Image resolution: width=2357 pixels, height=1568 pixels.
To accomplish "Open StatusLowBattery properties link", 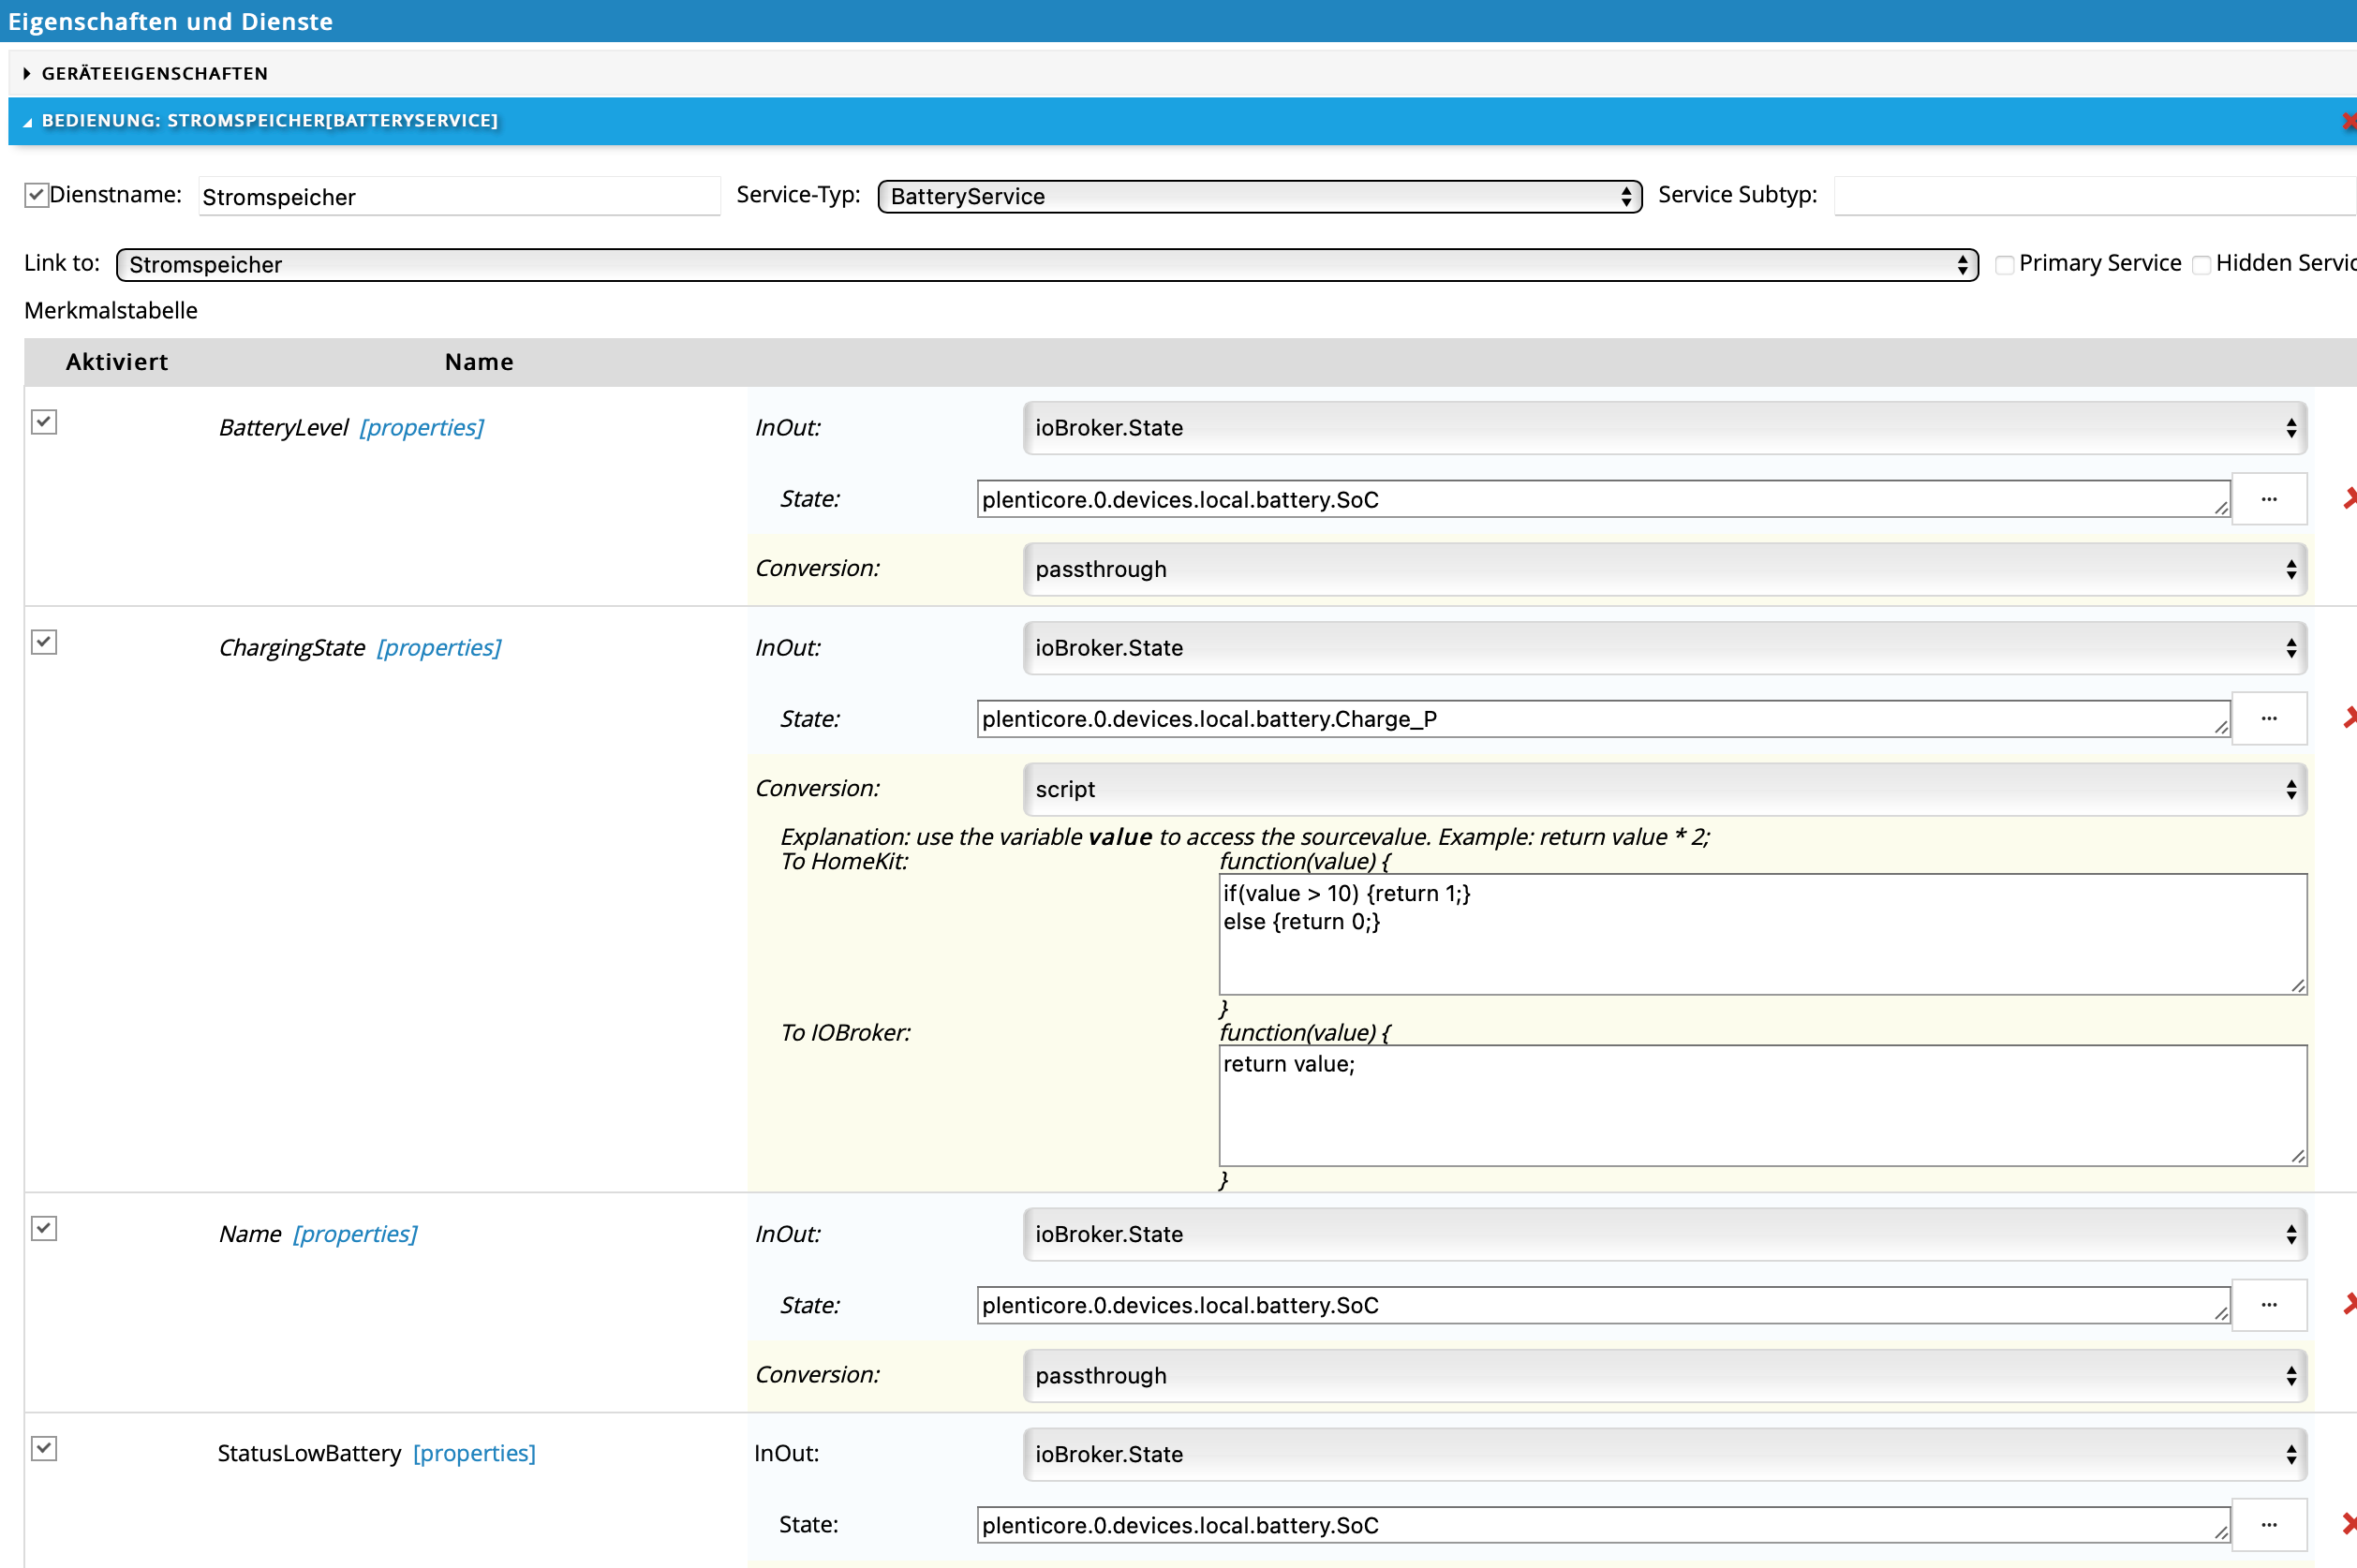I will click(x=474, y=1454).
